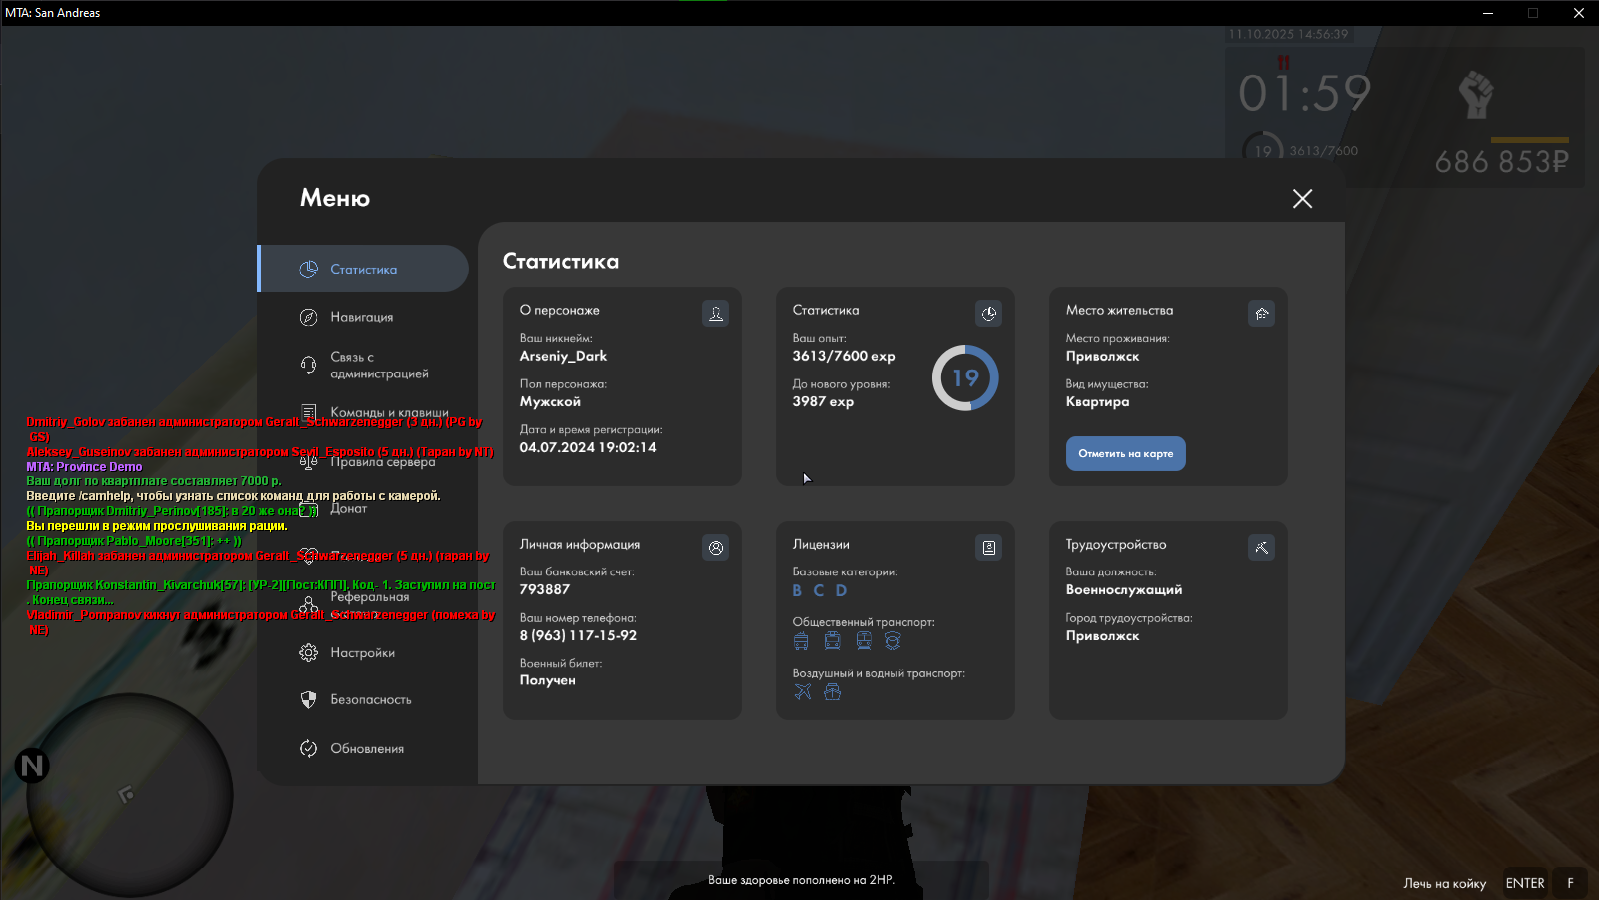Click the Обновления refresh icon
Screen dimensions: 1599x900
click(309, 748)
